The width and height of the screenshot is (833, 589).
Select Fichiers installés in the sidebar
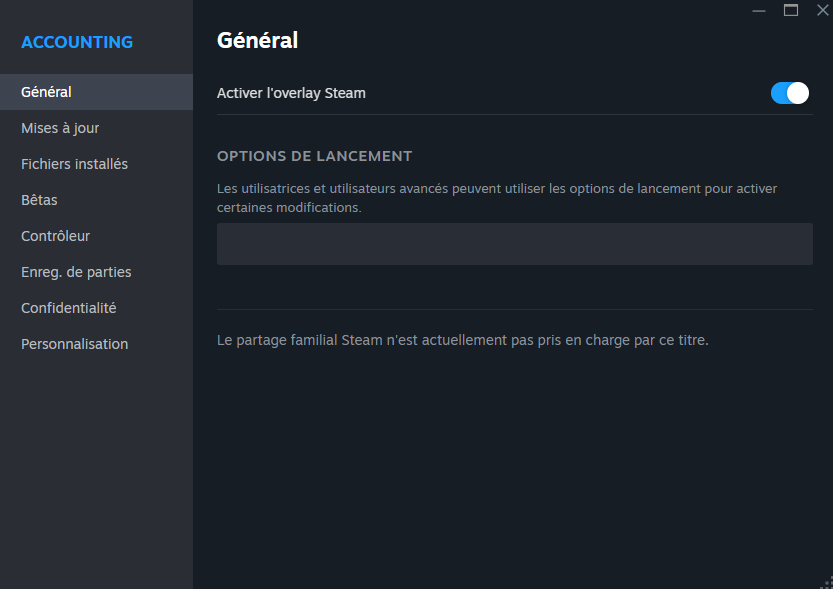pos(74,164)
